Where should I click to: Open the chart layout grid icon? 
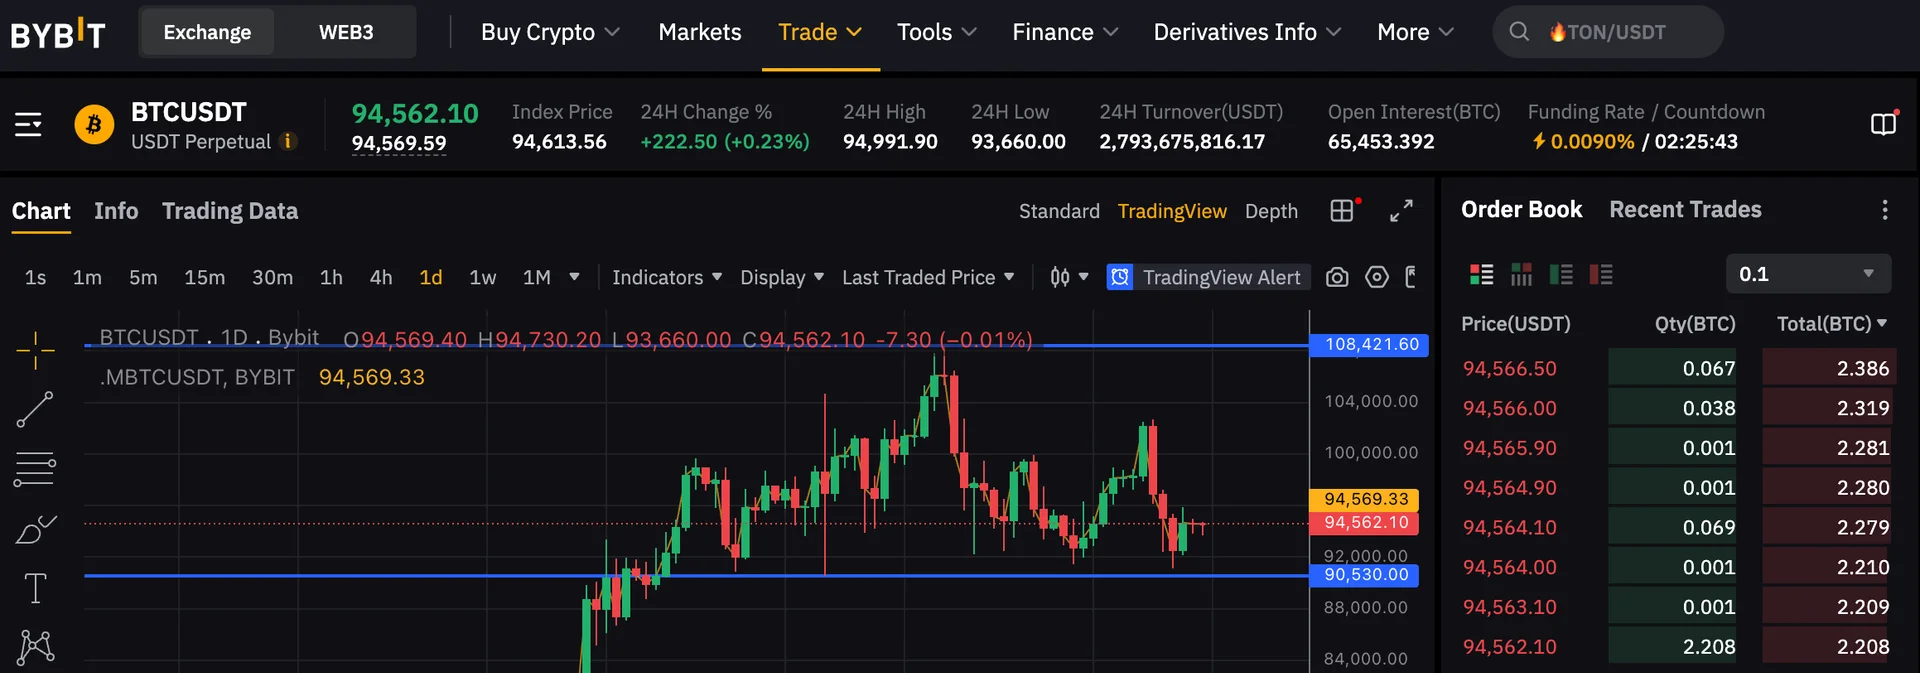coord(1342,211)
